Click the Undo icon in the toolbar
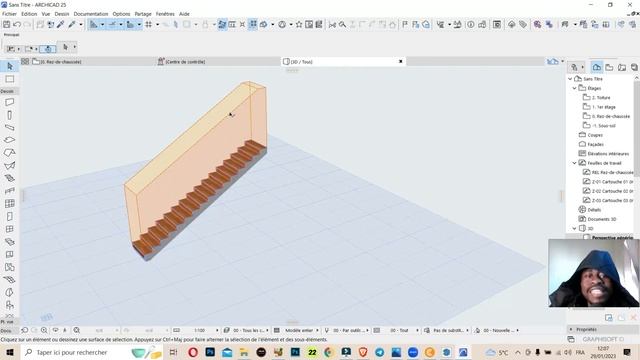This screenshot has width=640, height=360. 17,25
